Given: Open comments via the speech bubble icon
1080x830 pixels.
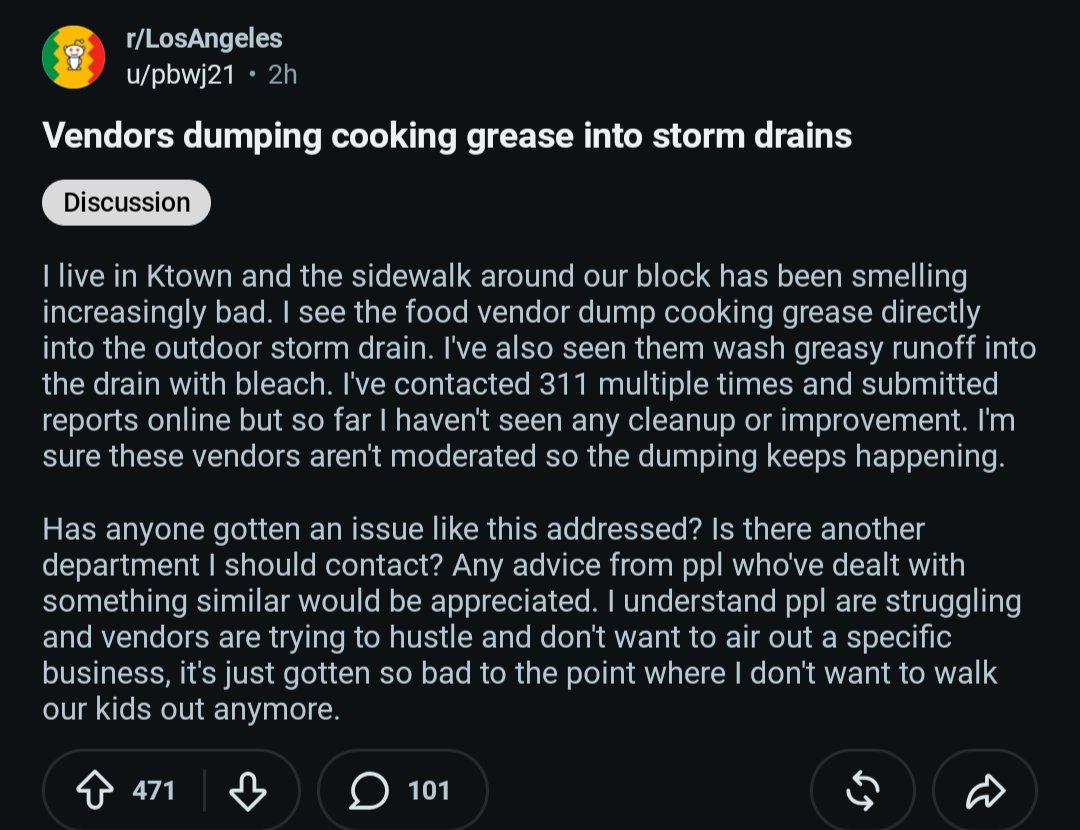Looking at the screenshot, I should coord(369,790).
